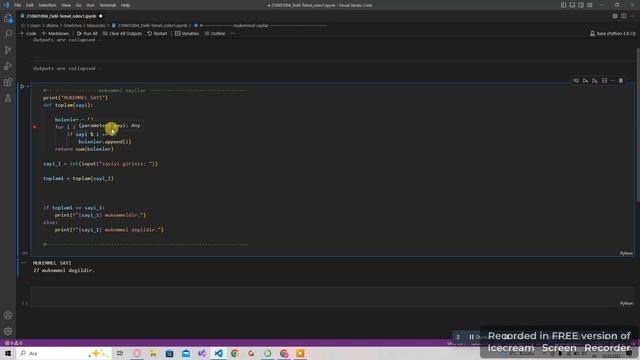Execute cell and below in the cell toolbar
The image size is (640, 360).
point(595,81)
